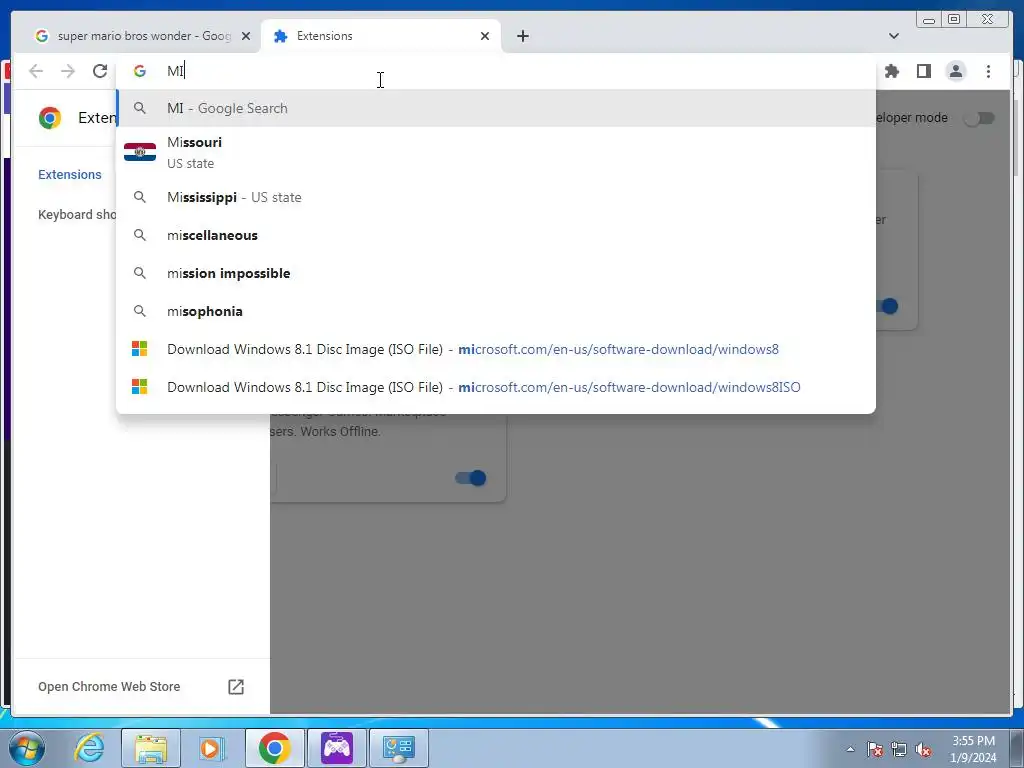Click the clock showing 3:55 PM

(973, 749)
